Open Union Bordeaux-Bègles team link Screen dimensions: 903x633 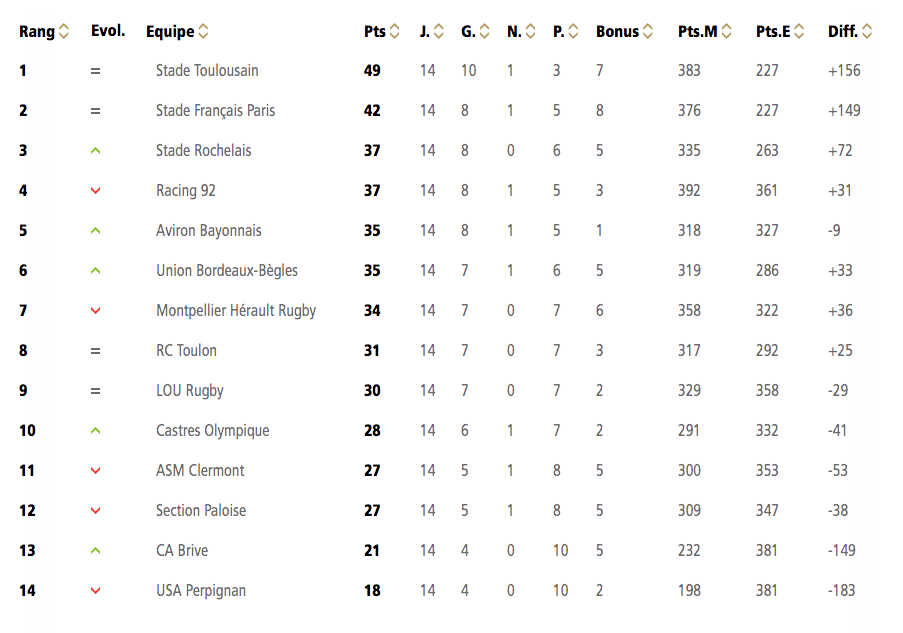click(x=227, y=271)
